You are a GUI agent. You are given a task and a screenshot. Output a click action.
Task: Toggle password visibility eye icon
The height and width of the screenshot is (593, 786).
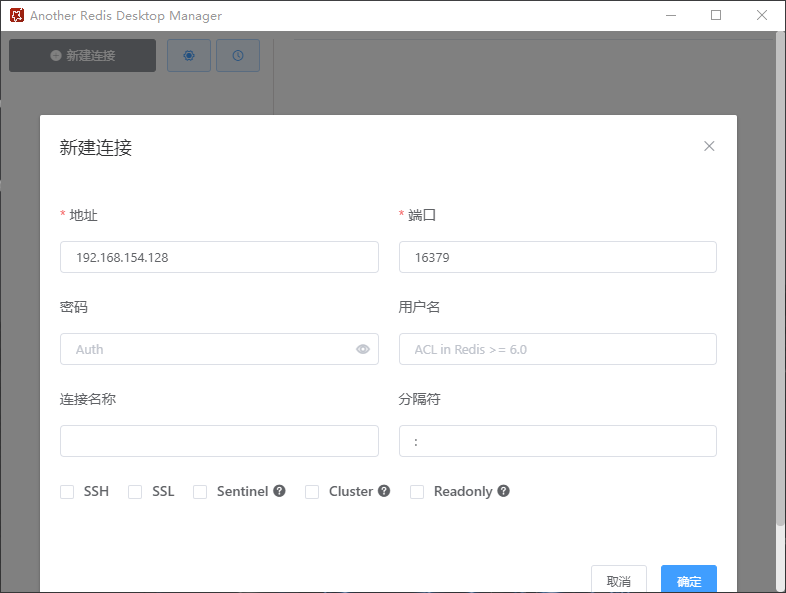pyautogui.click(x=363, y=349)
